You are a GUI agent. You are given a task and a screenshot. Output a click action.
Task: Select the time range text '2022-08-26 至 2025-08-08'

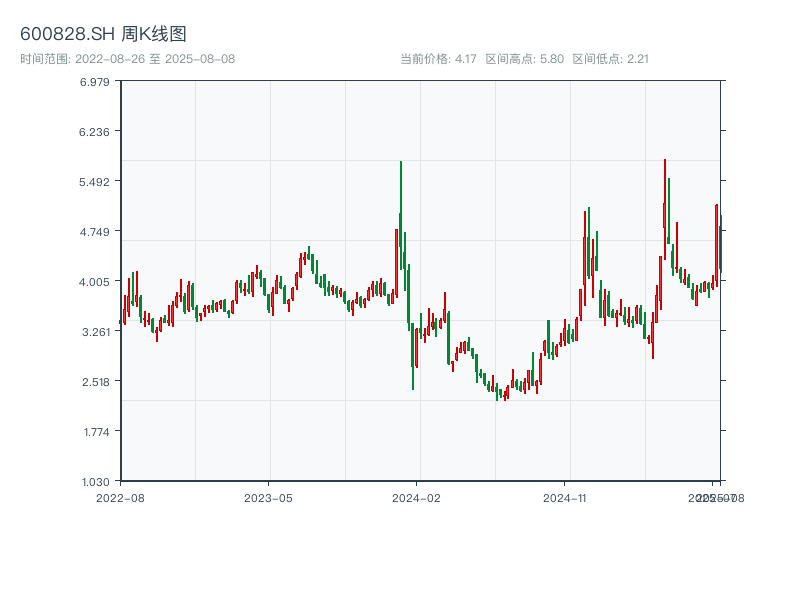tap(155, 59)
